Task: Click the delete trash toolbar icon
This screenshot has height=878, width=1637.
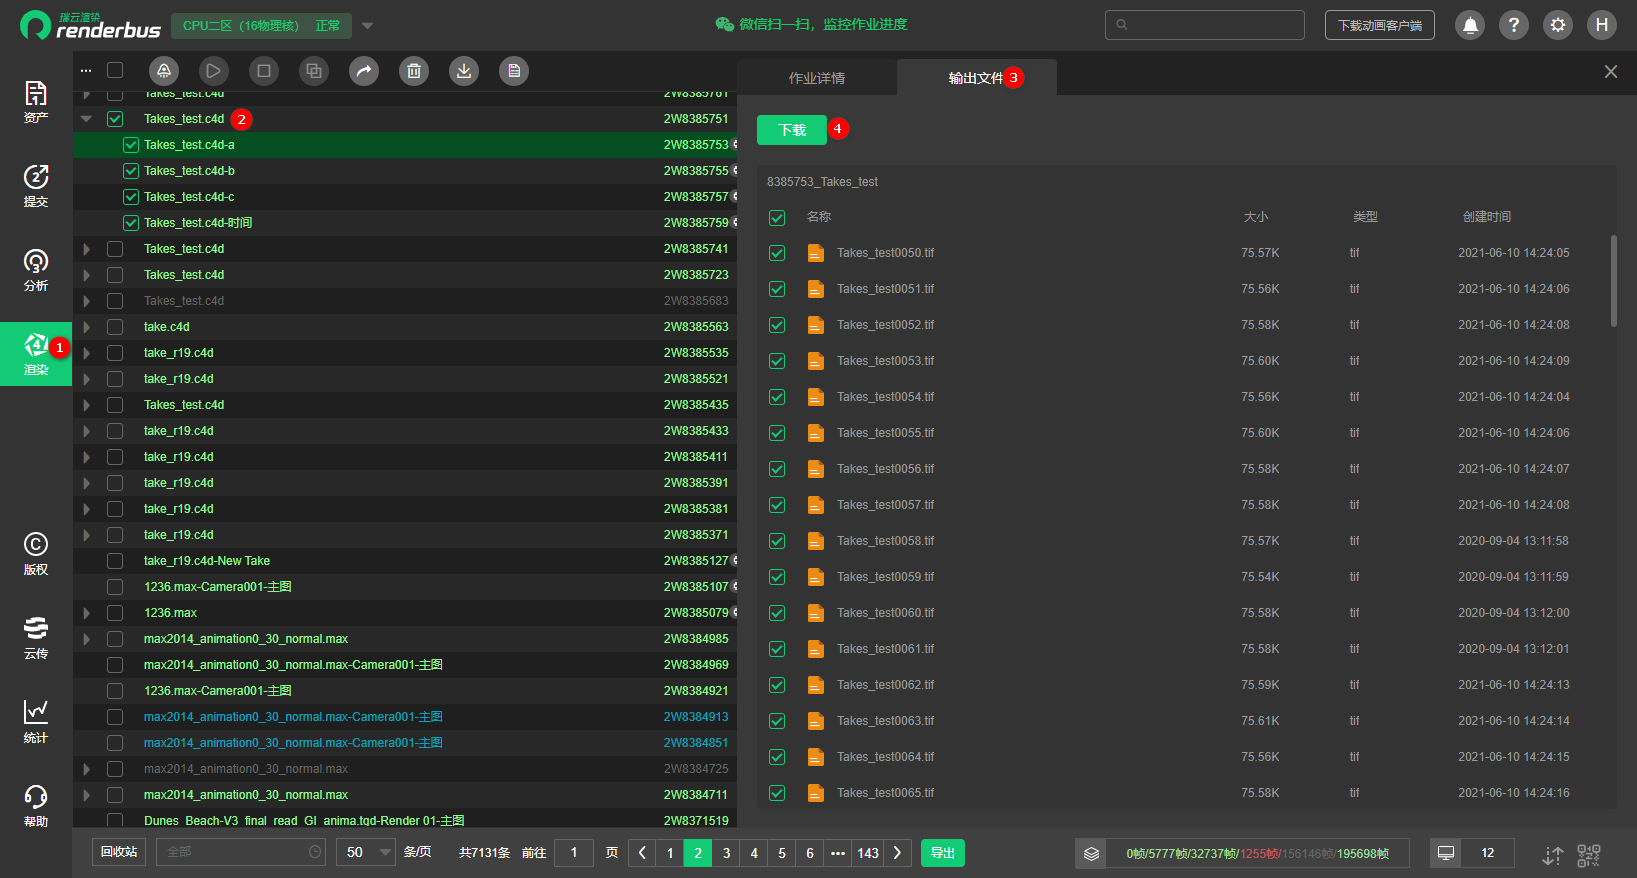Action: [x=414, y=71]
